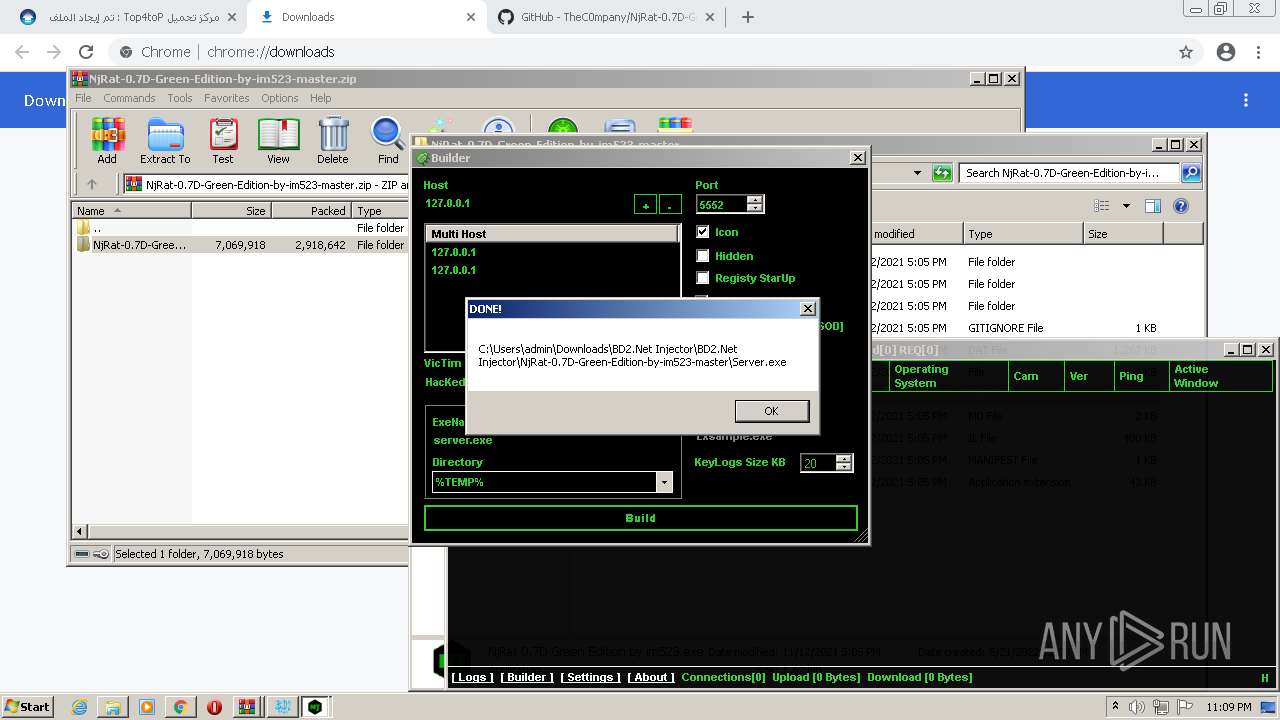
Task: Switch to NjRat green taskbar icon
Action: pyautogui.click(x=315, y=707)
